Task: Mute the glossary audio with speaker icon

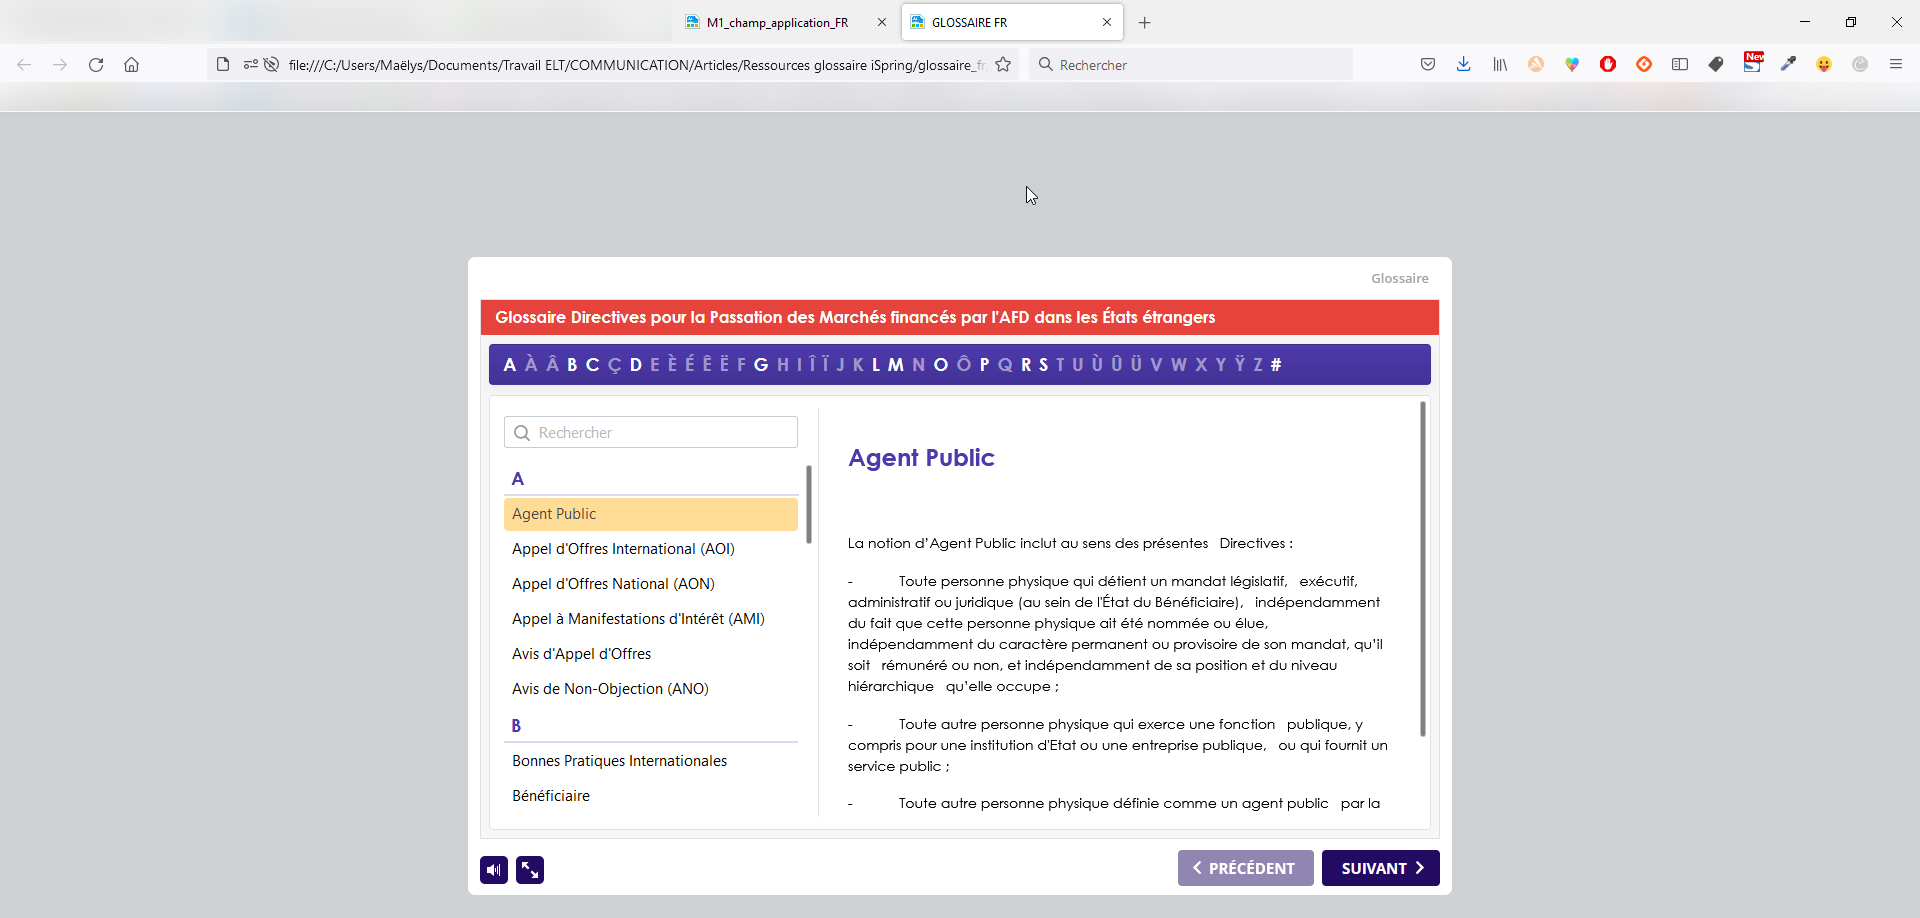Action: (x=494, y=870)
